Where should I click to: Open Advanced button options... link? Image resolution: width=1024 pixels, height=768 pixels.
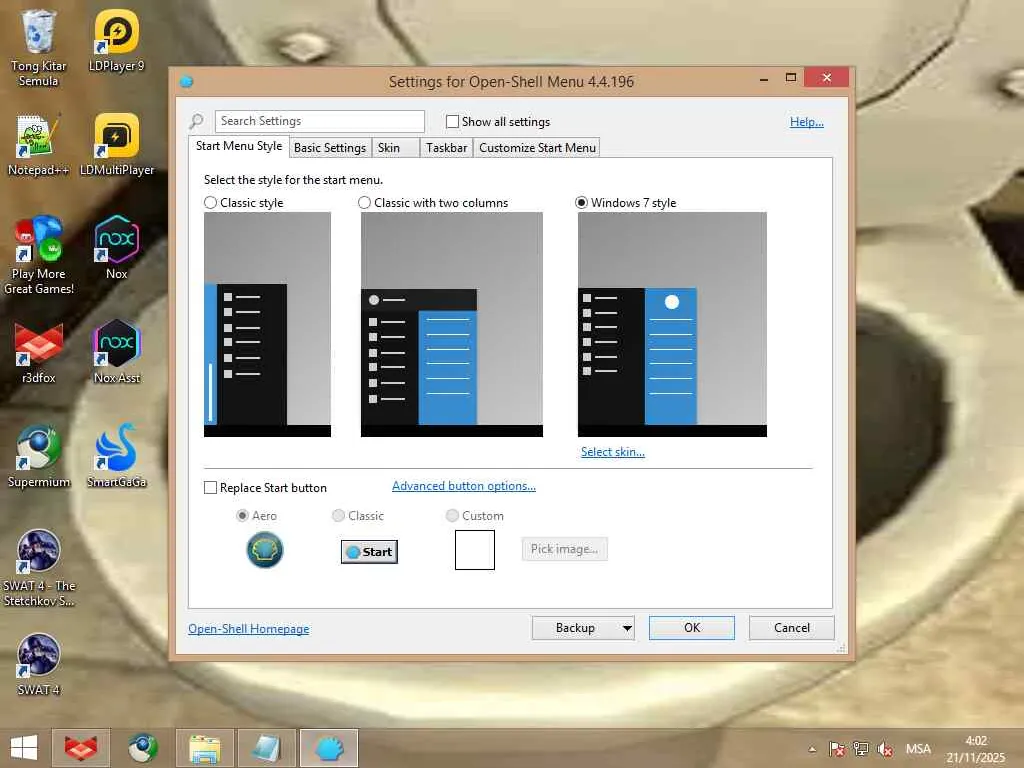click(x=464, y=486)
